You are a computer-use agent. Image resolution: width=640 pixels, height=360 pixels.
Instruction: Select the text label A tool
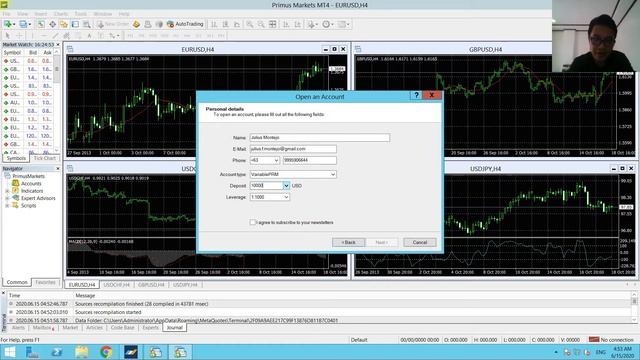pyautogui.click(x=89, y=36)
